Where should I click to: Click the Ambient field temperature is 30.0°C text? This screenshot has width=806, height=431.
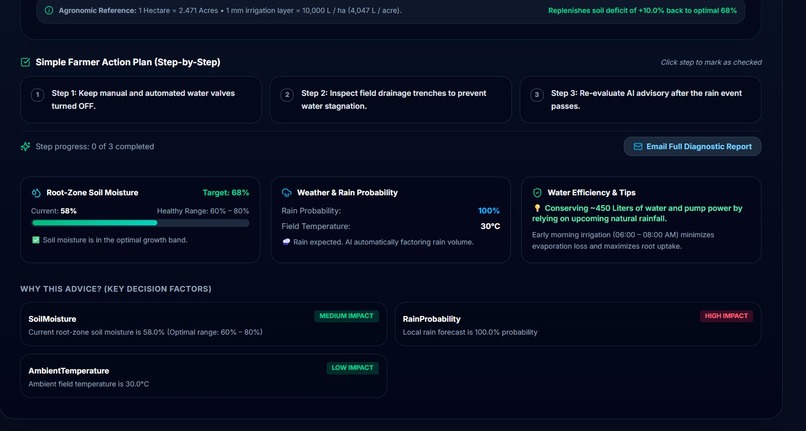click(x=89, y=384)
